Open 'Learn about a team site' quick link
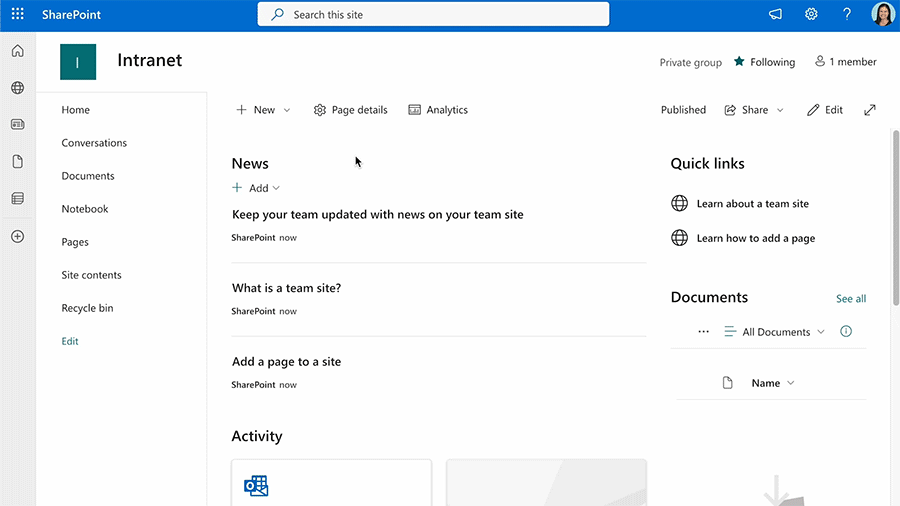900x506 pixels. 752,204
